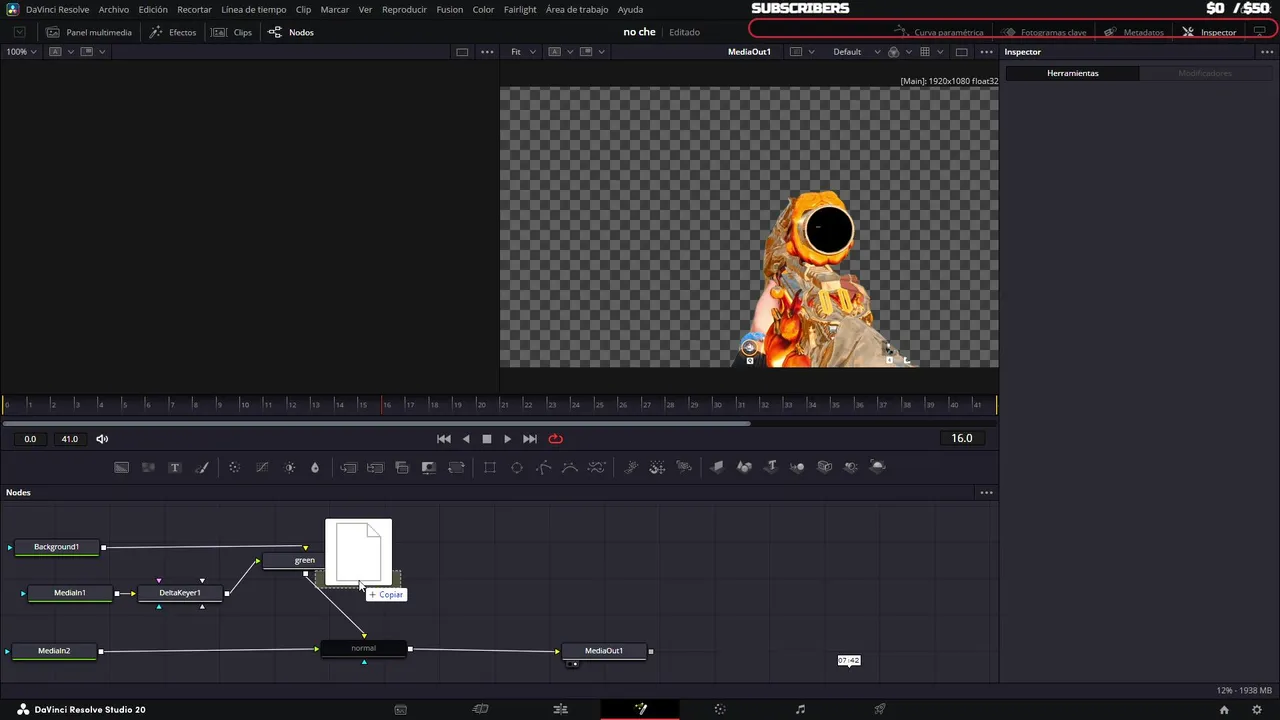Add a Color Corrector node from the toolbar
1280x720 pixels.
[x=234, y=467]
